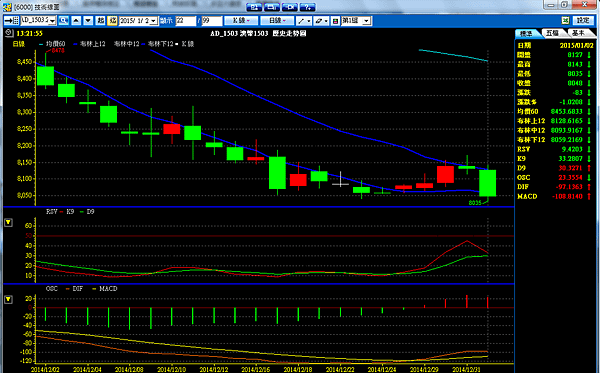Click the OSC legend label in chart

click(52, 288)
